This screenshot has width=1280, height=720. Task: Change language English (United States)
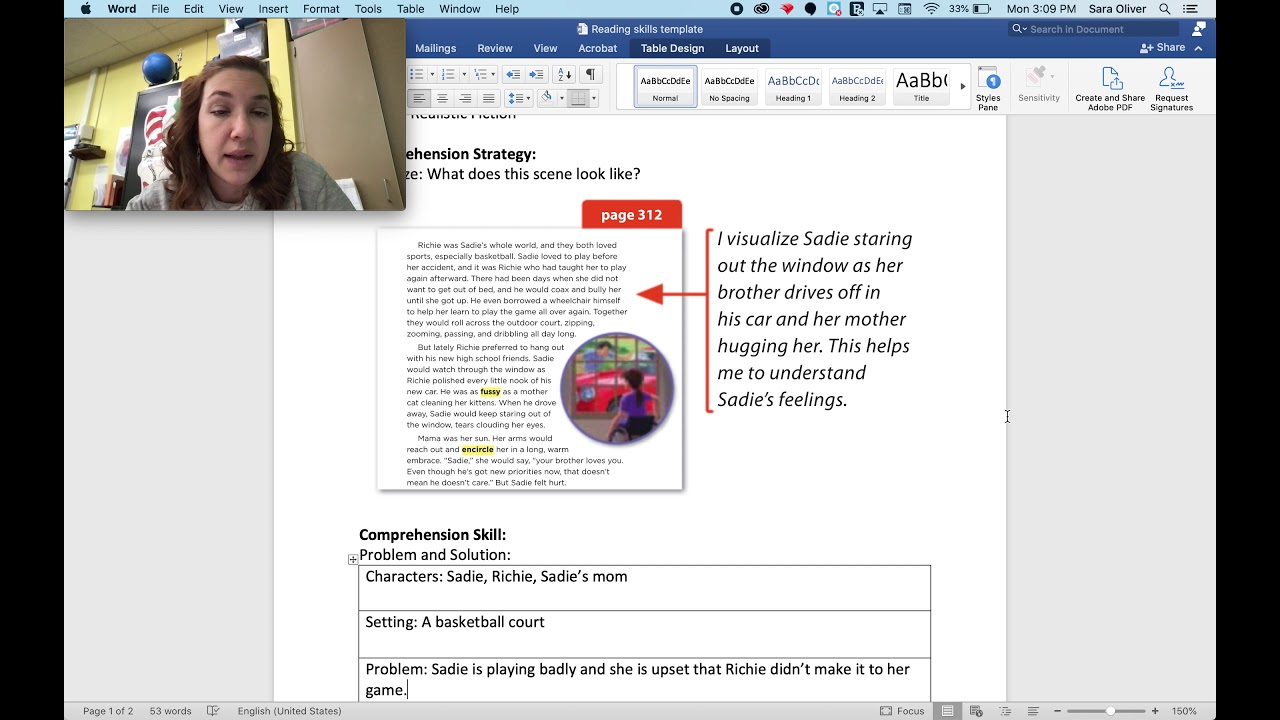pos(289,711)
